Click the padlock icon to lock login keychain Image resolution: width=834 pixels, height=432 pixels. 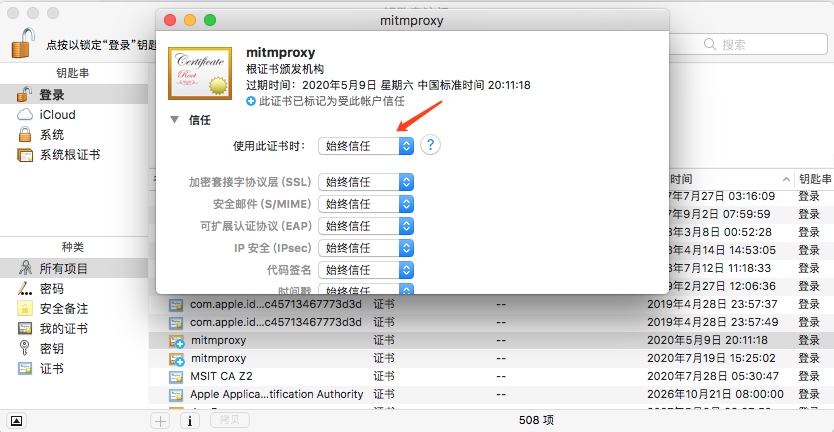[x=23, y=44]
